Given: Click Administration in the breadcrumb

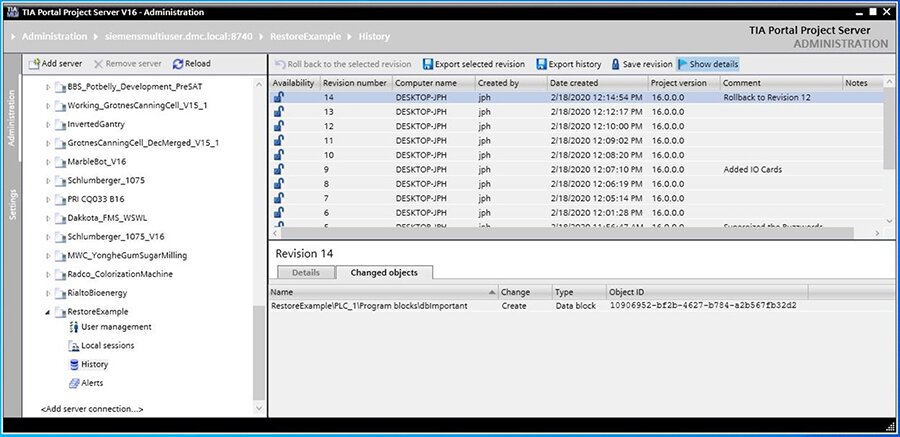Looking at the screenshot, I should 55,36.
